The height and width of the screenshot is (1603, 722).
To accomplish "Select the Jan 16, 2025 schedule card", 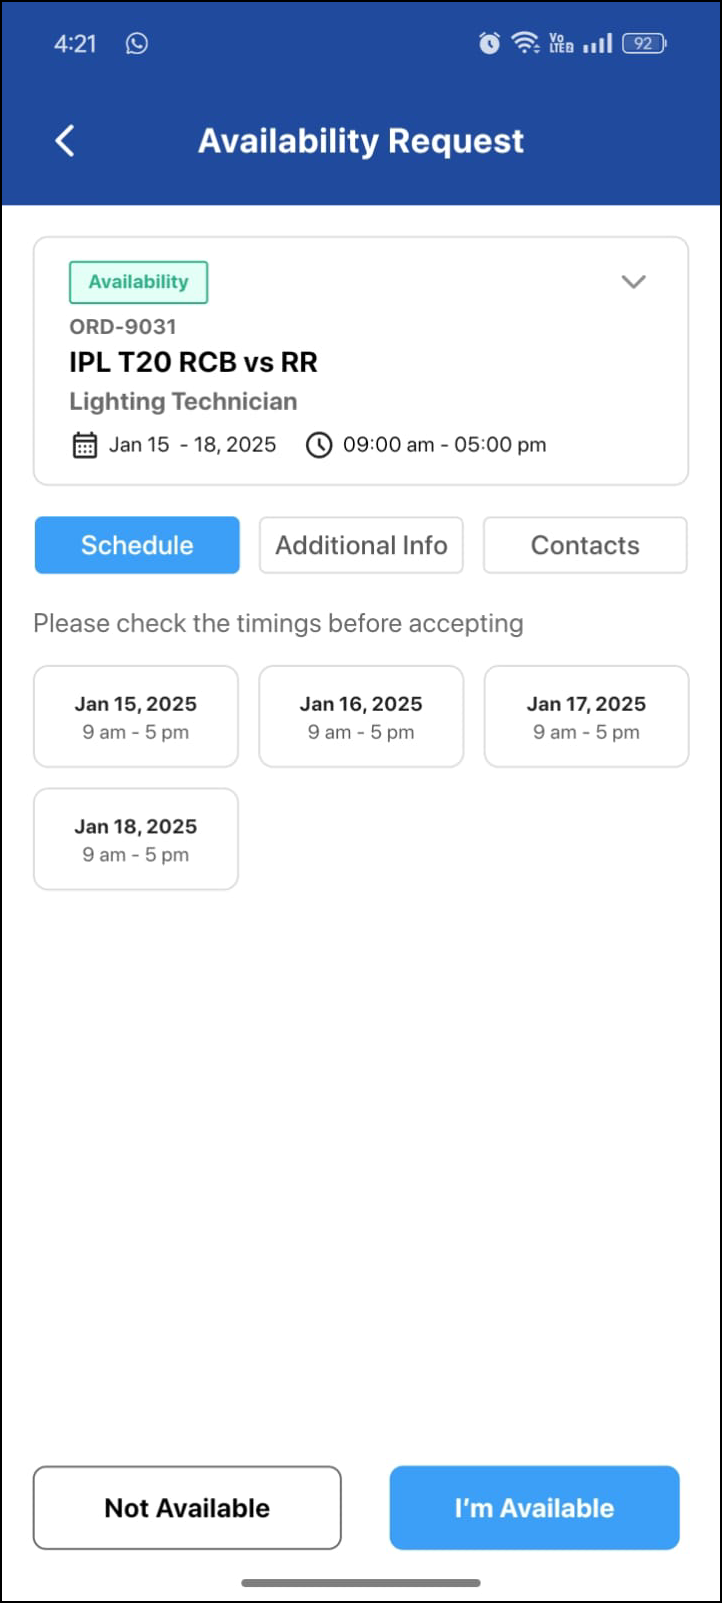I will tap(361, 717).
